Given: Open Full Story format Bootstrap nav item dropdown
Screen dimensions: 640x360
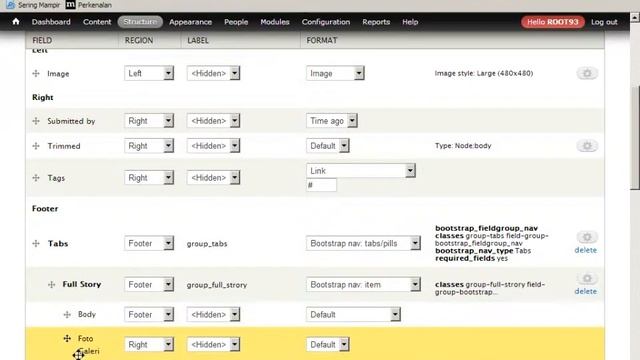Looking at the screenshot, I should 363,284.
